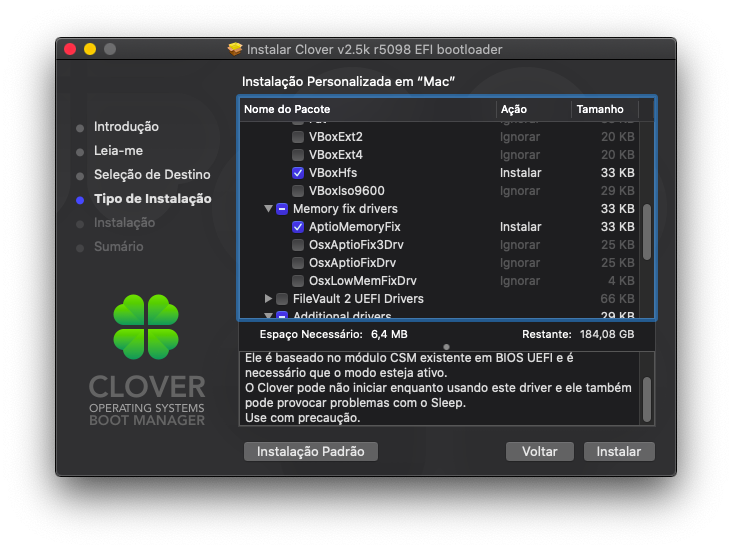Click the green Clover leaf logo
Screen dimensions: 732x550
[x=146, y=327]
